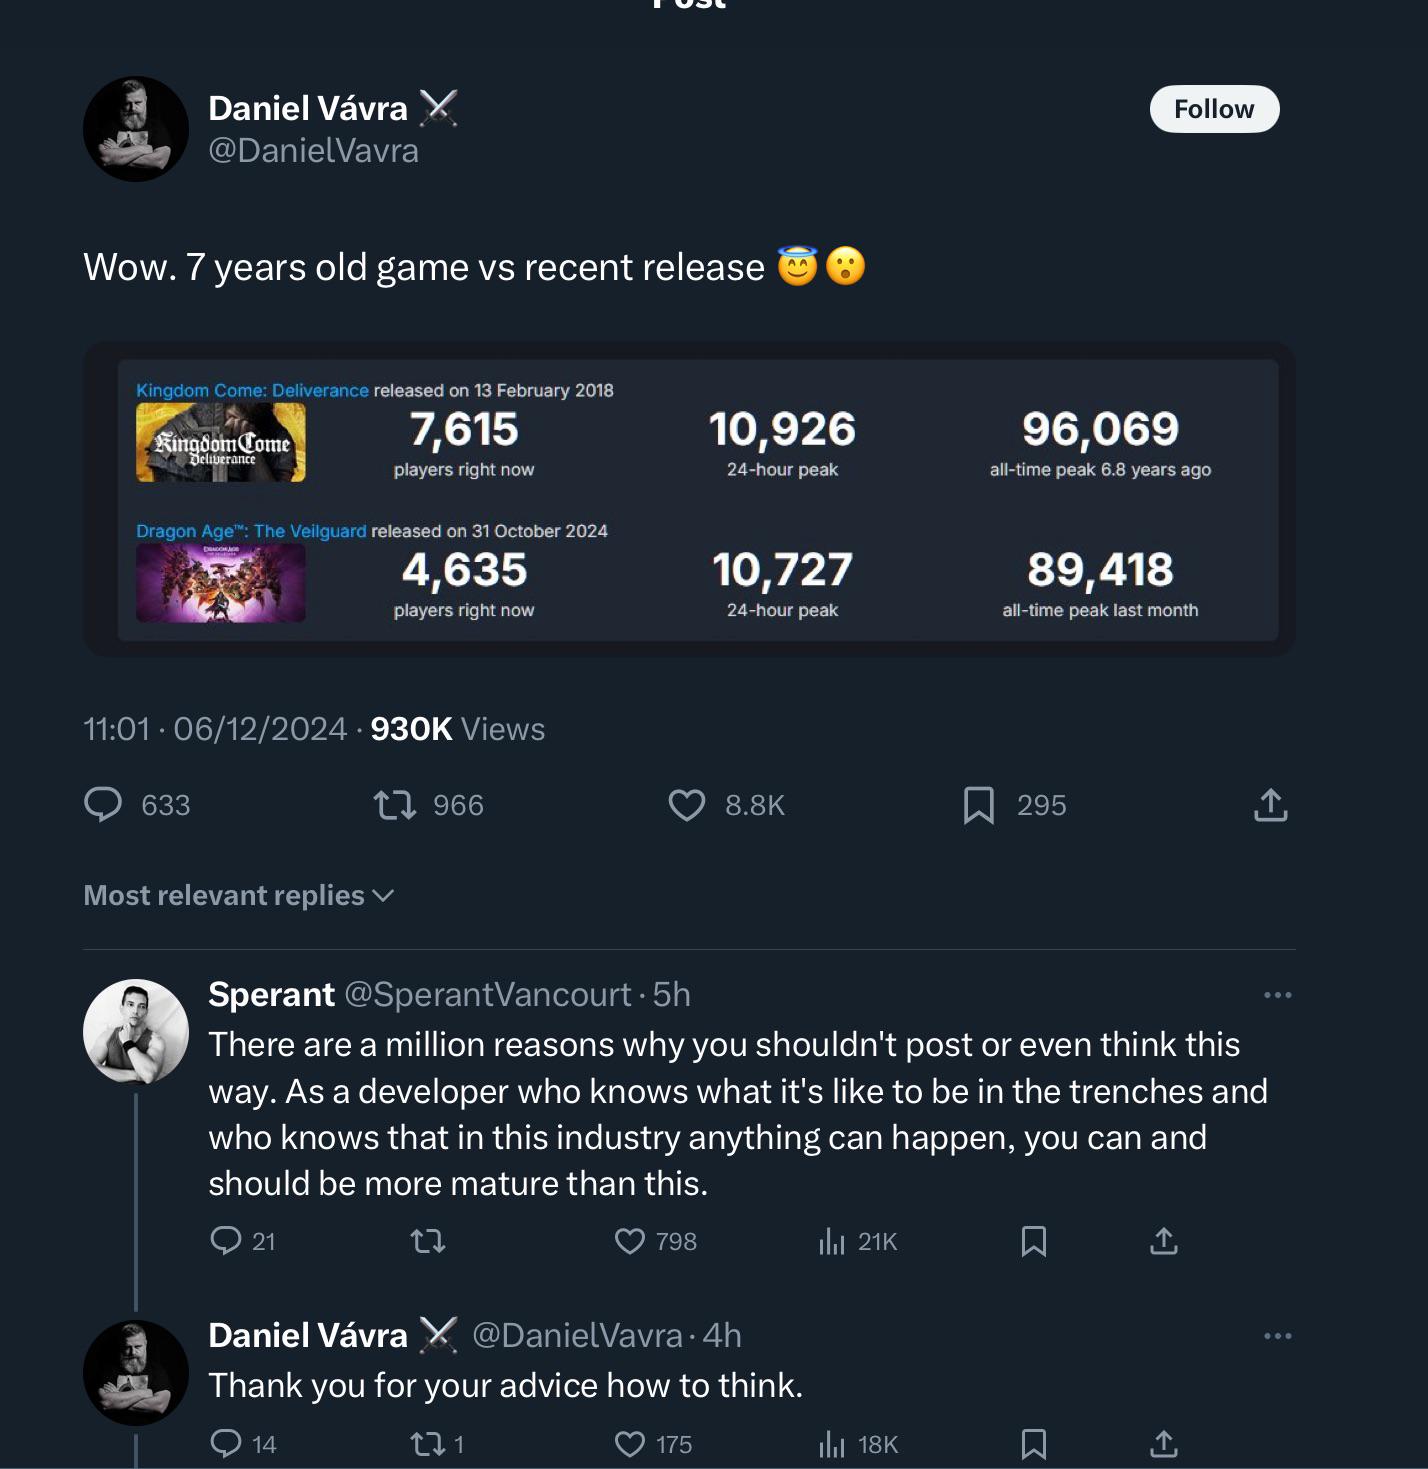
Task: Open the Steam stats comparison image
Action: click(x=689, y=499)
